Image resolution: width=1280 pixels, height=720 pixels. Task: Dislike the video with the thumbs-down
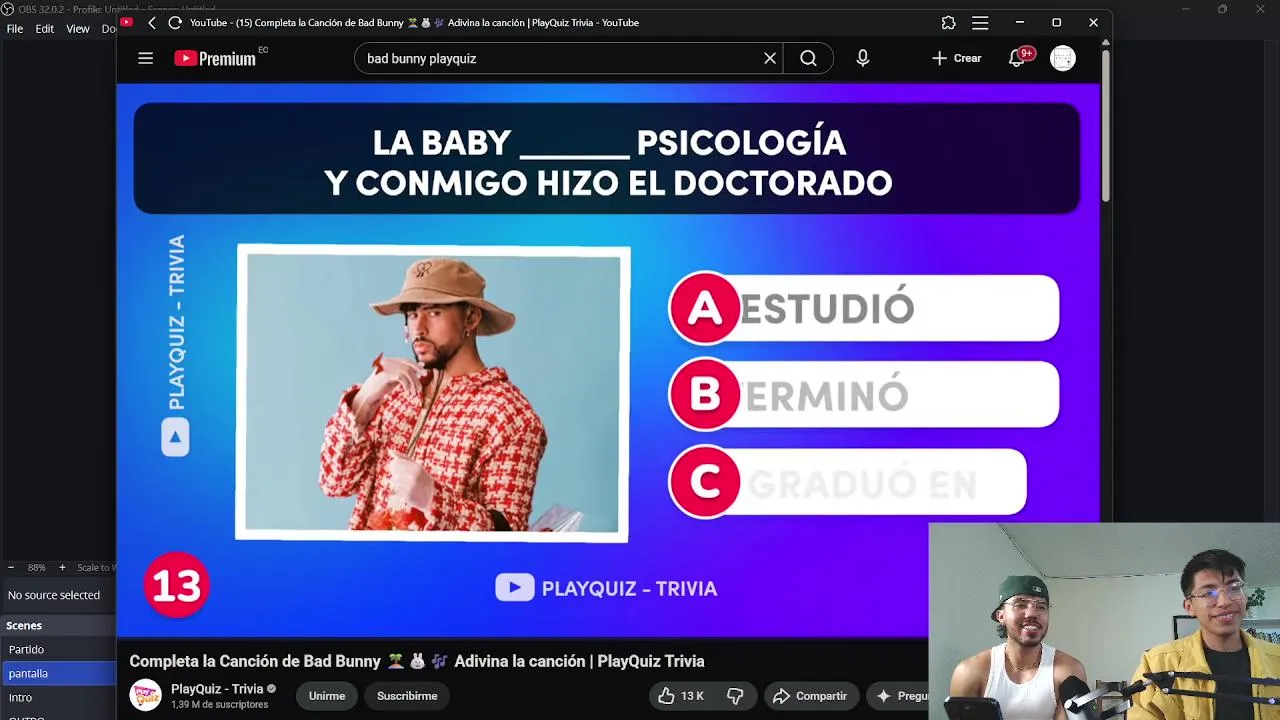pyautogui.click(x=735, y=696)
